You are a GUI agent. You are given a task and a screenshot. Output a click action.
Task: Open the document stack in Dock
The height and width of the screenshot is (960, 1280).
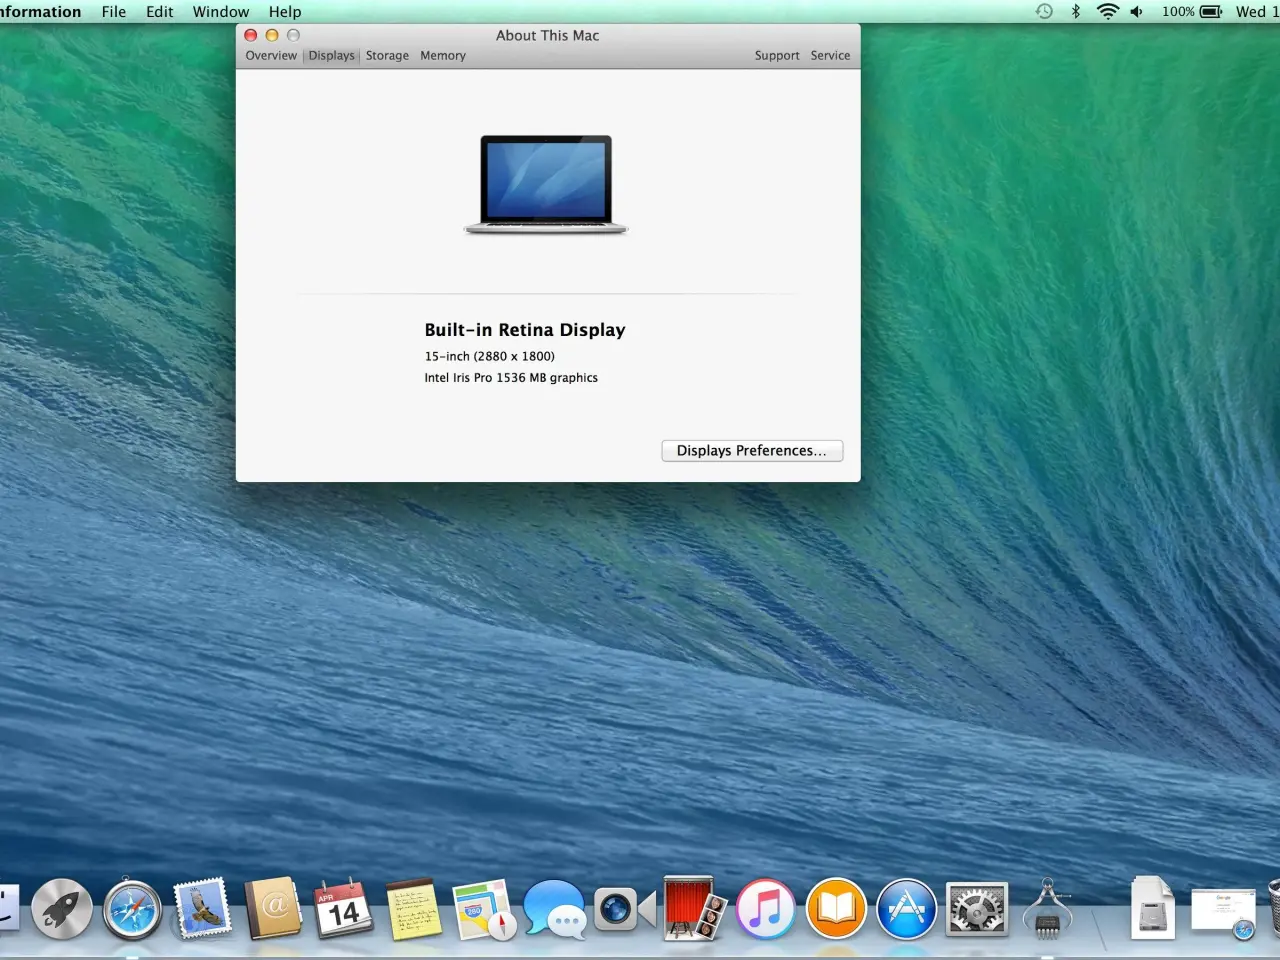pyautogui.click(x=1152, y=908)
